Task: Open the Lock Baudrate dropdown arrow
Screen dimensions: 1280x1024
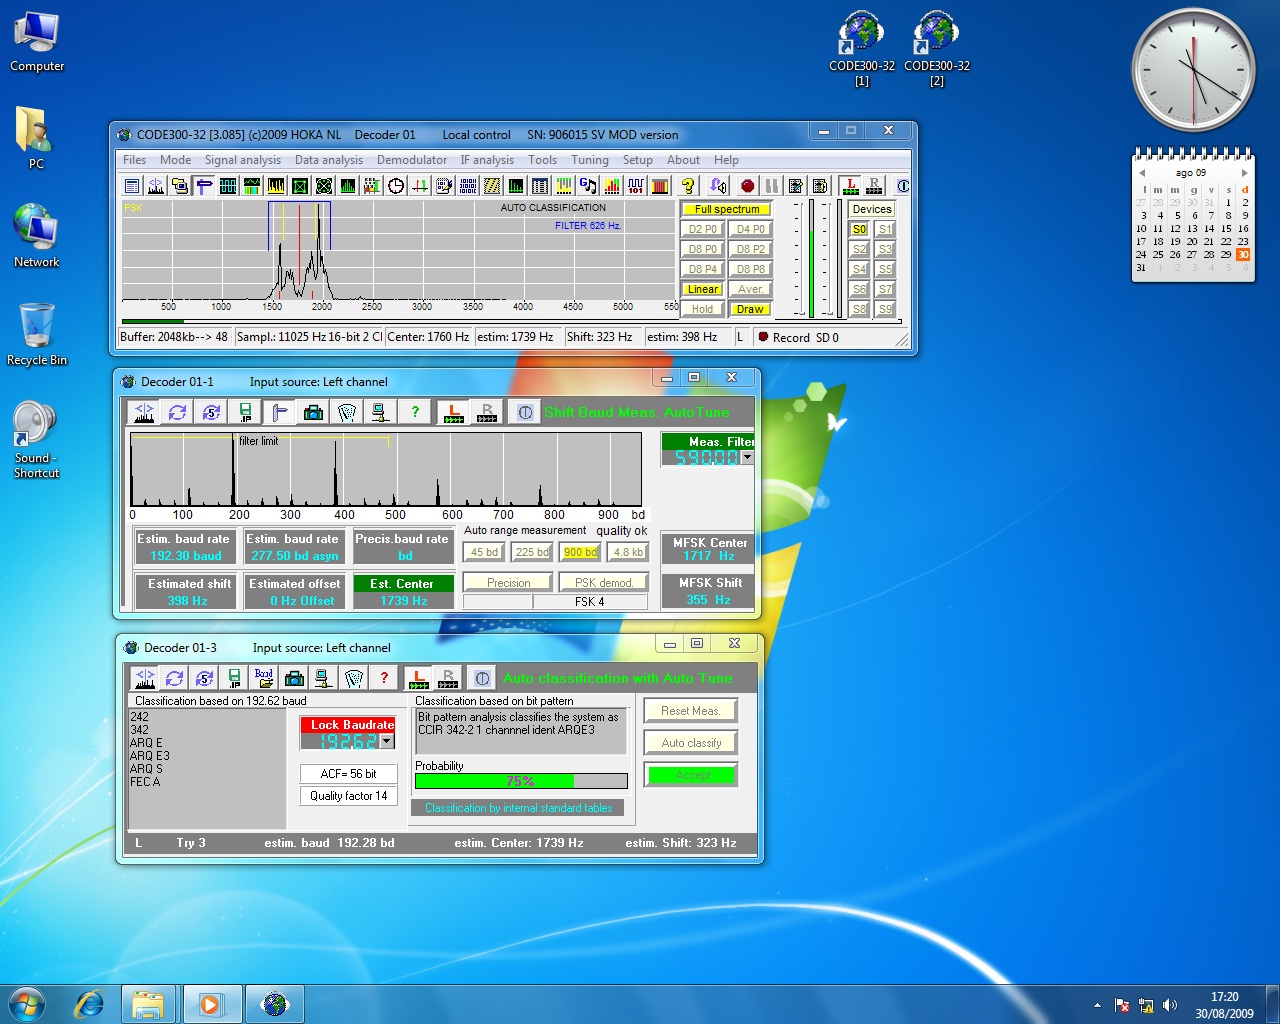Action: 387,741
